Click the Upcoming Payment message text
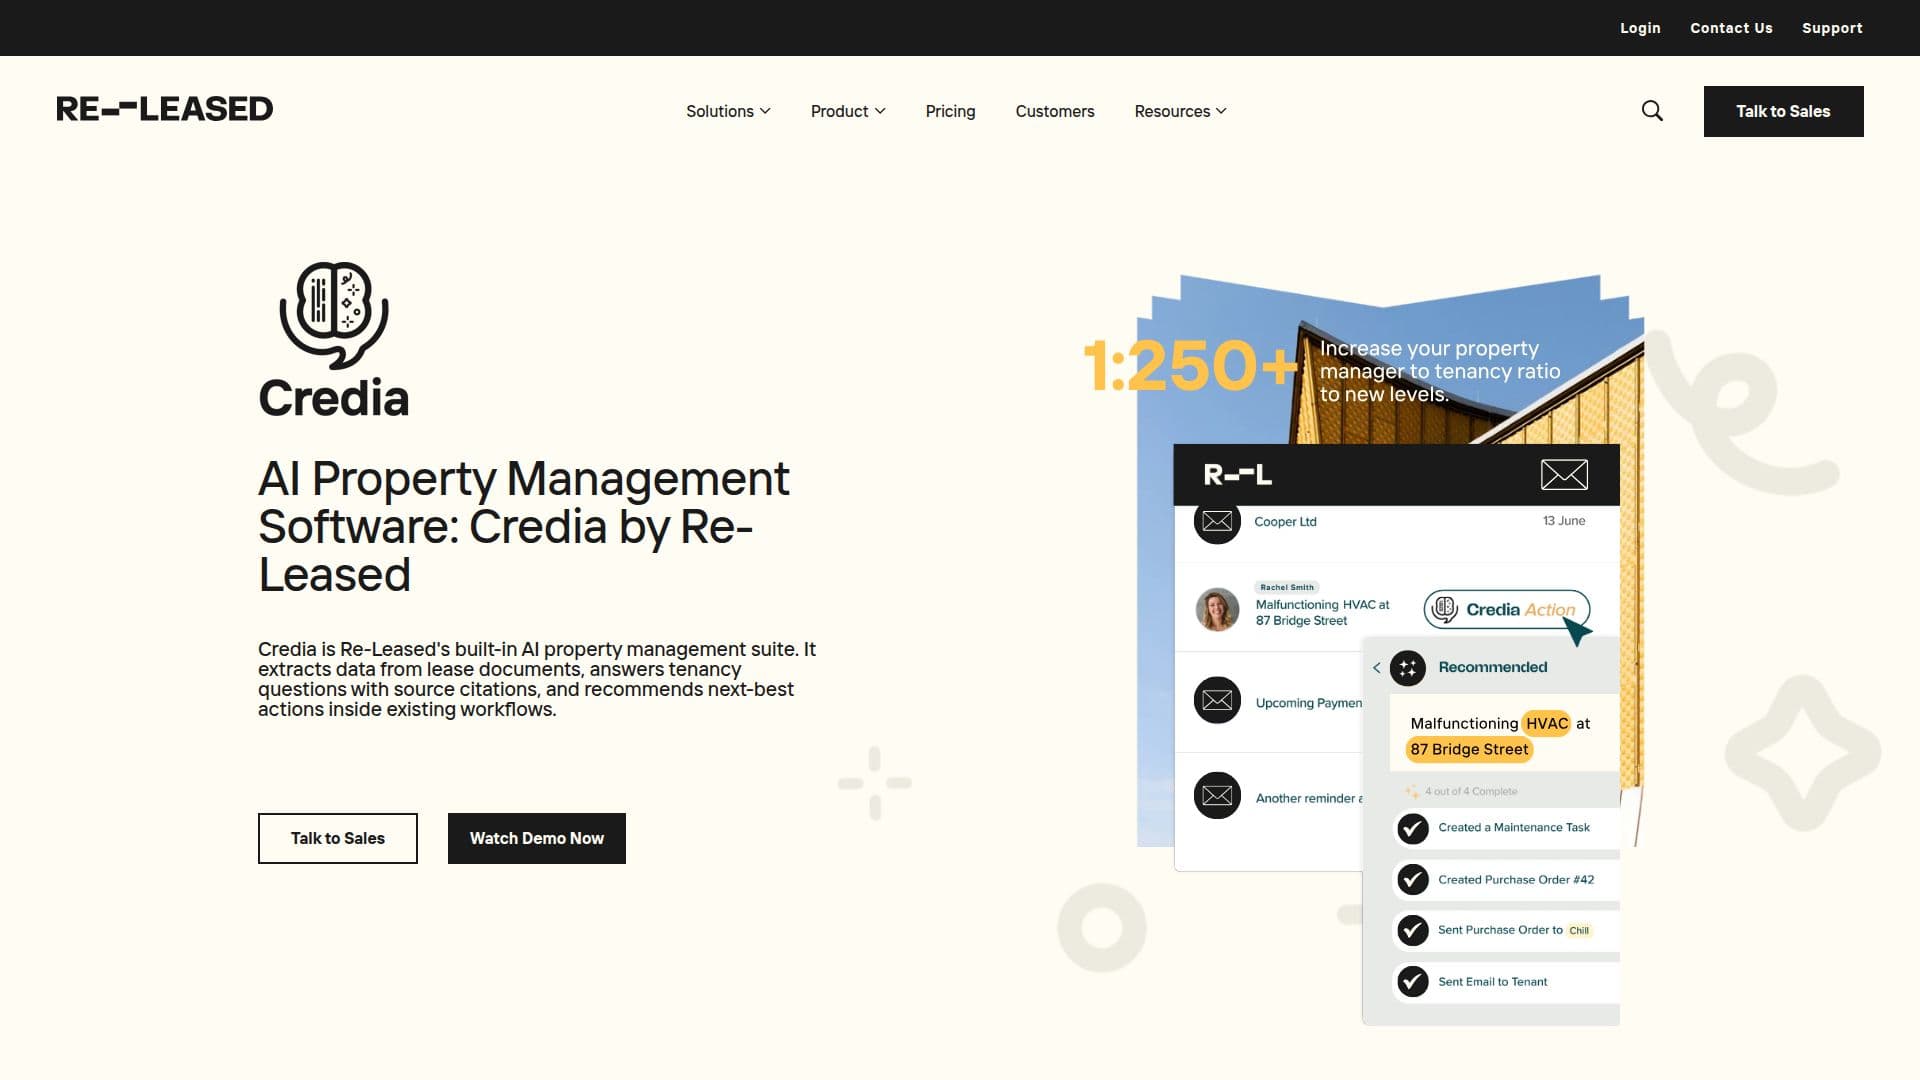The height and width of the screenshot is (1080, 1920). click(x=1308, y=703)
